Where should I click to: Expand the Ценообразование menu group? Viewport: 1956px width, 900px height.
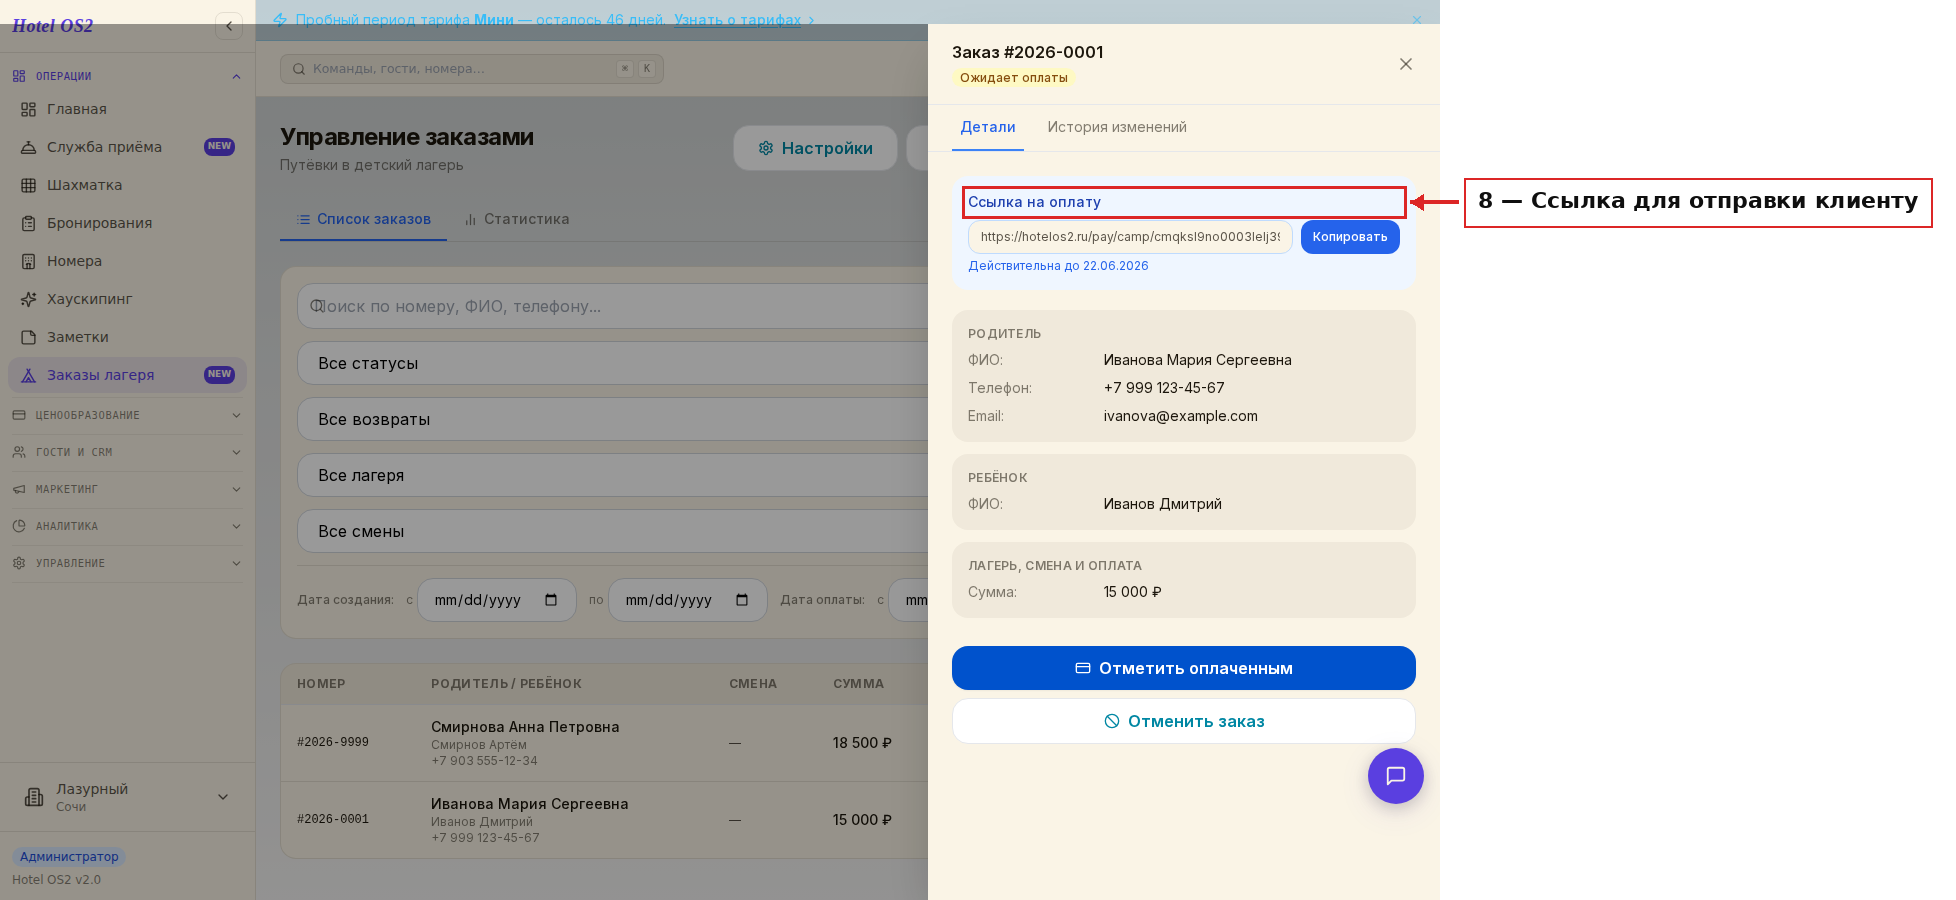pos(127,415)
